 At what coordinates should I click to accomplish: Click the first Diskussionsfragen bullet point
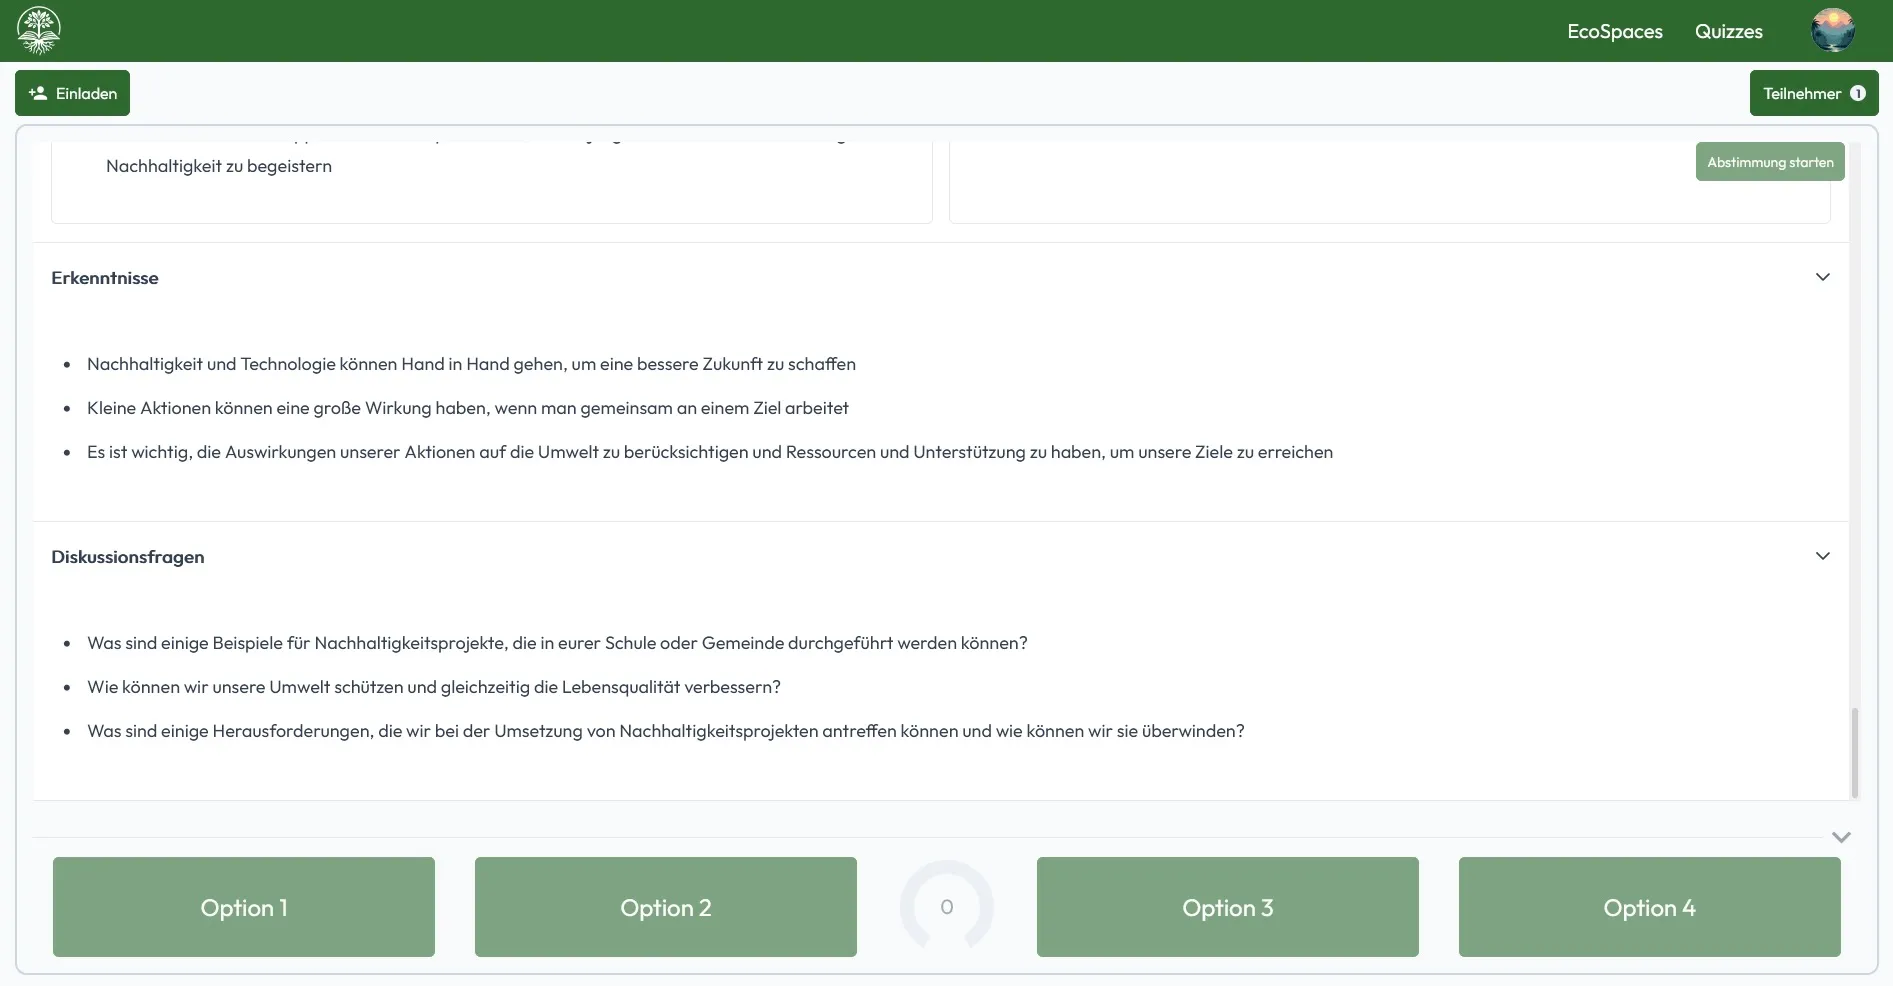(x=557, y=643)
